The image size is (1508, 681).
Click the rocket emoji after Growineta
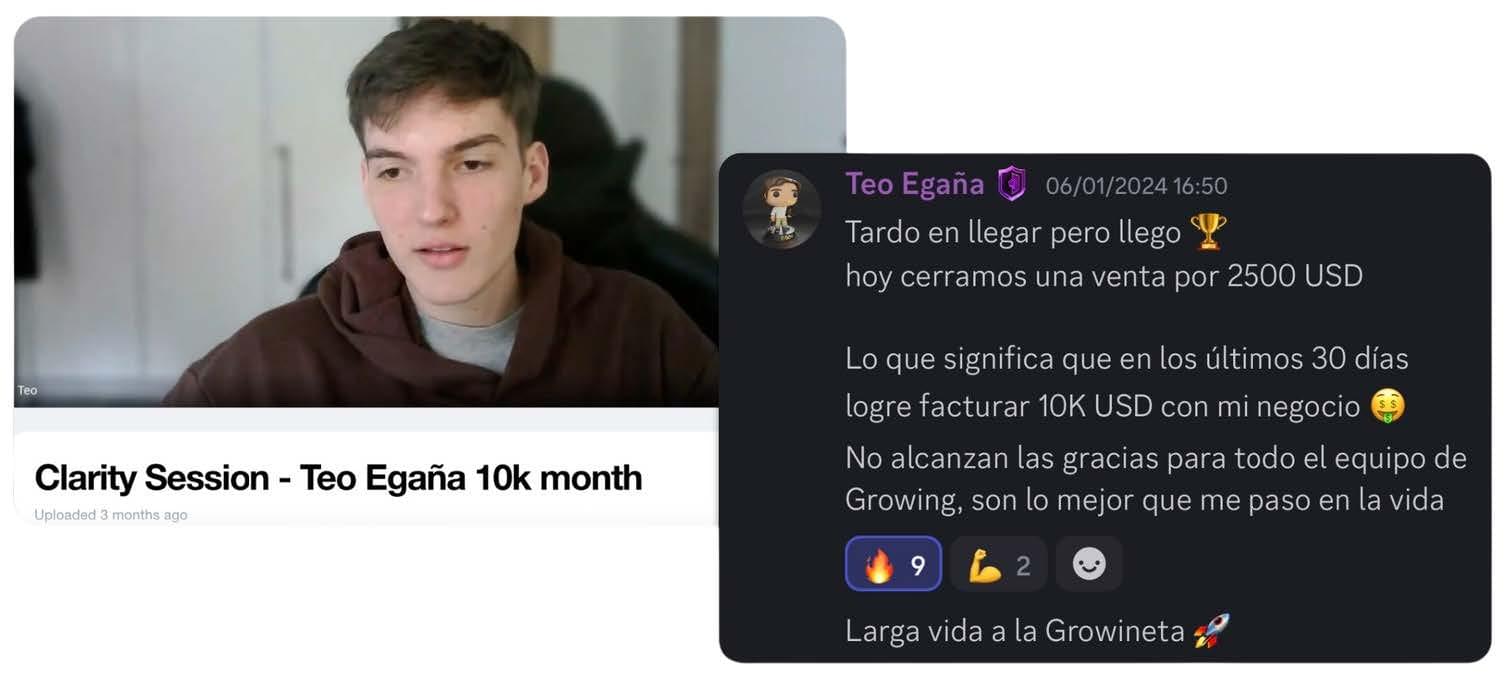[1212, 631]
